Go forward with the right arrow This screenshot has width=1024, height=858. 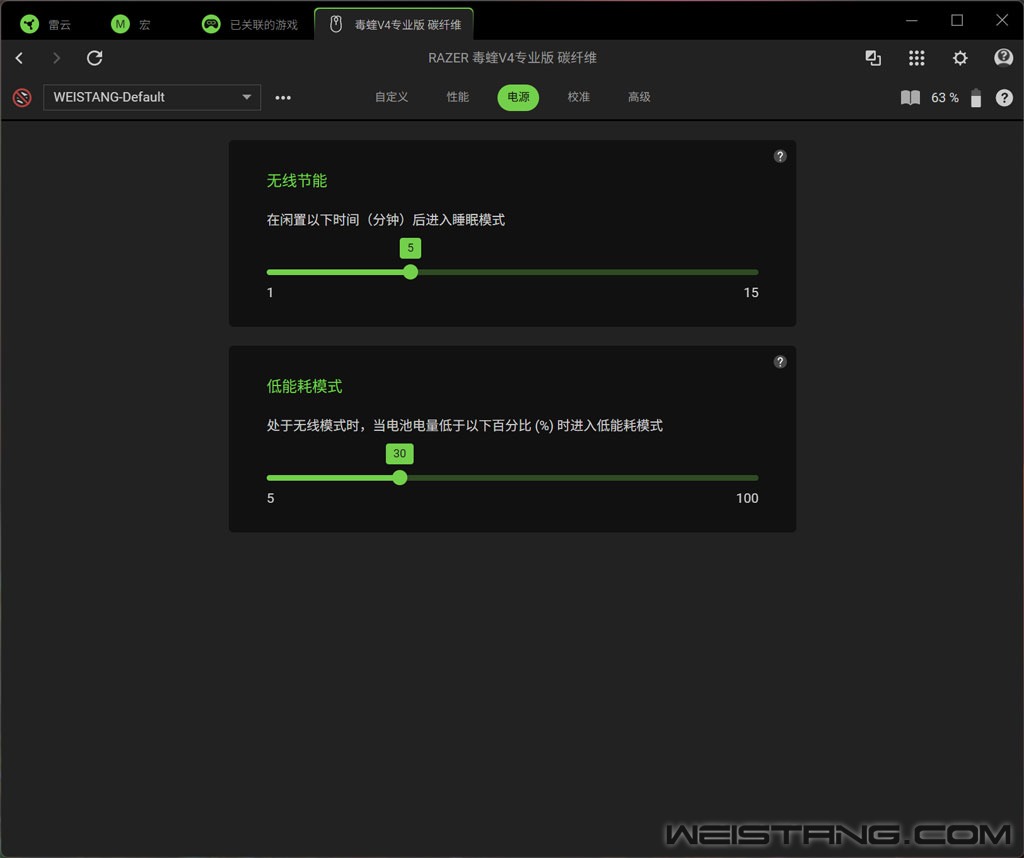(x=56, y=58)
